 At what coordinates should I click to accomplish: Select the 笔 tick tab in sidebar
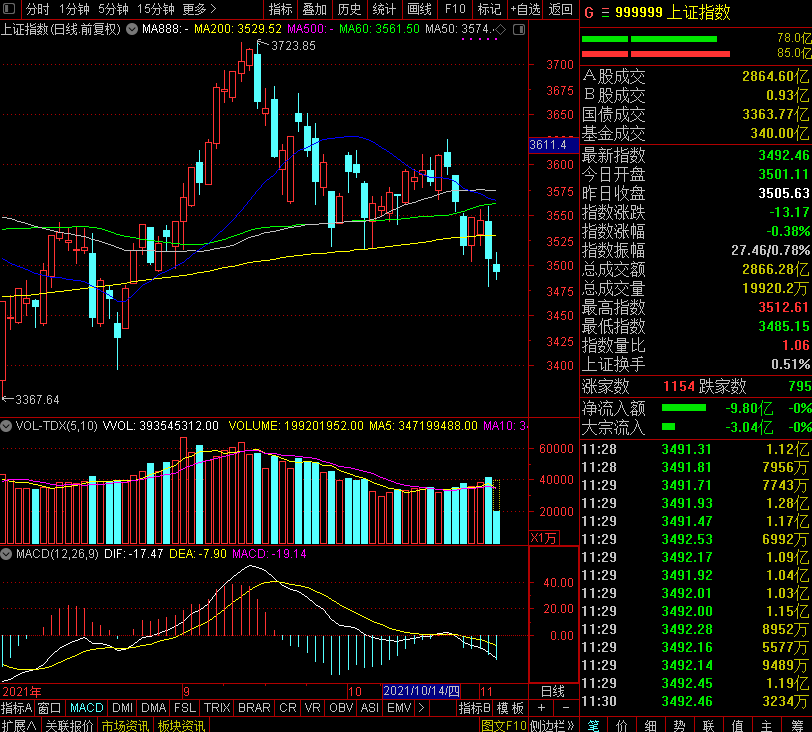coord(593,725)
